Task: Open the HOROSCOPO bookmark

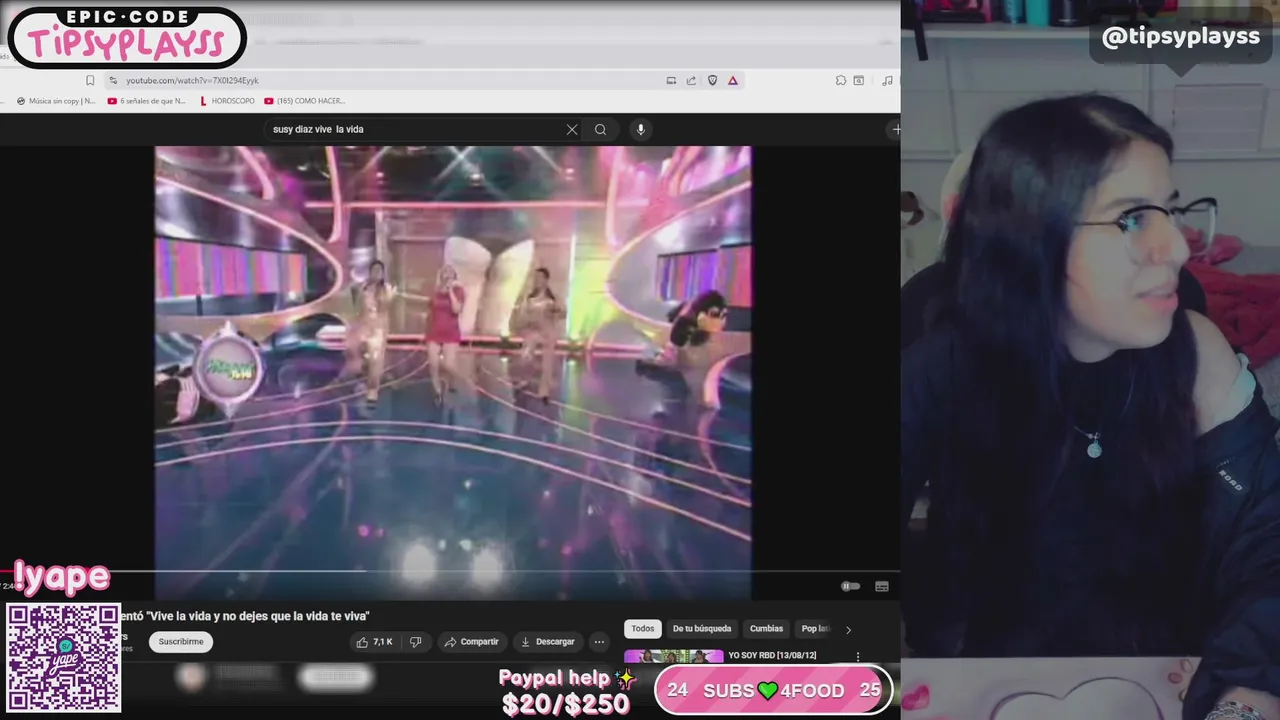Action: click(x=227, y=101)
